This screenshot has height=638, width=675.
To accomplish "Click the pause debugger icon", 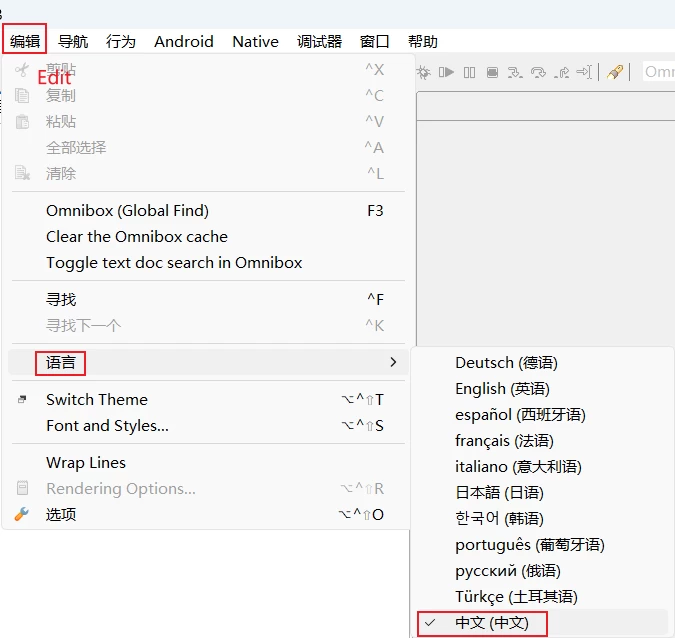I will pos(469,72).
